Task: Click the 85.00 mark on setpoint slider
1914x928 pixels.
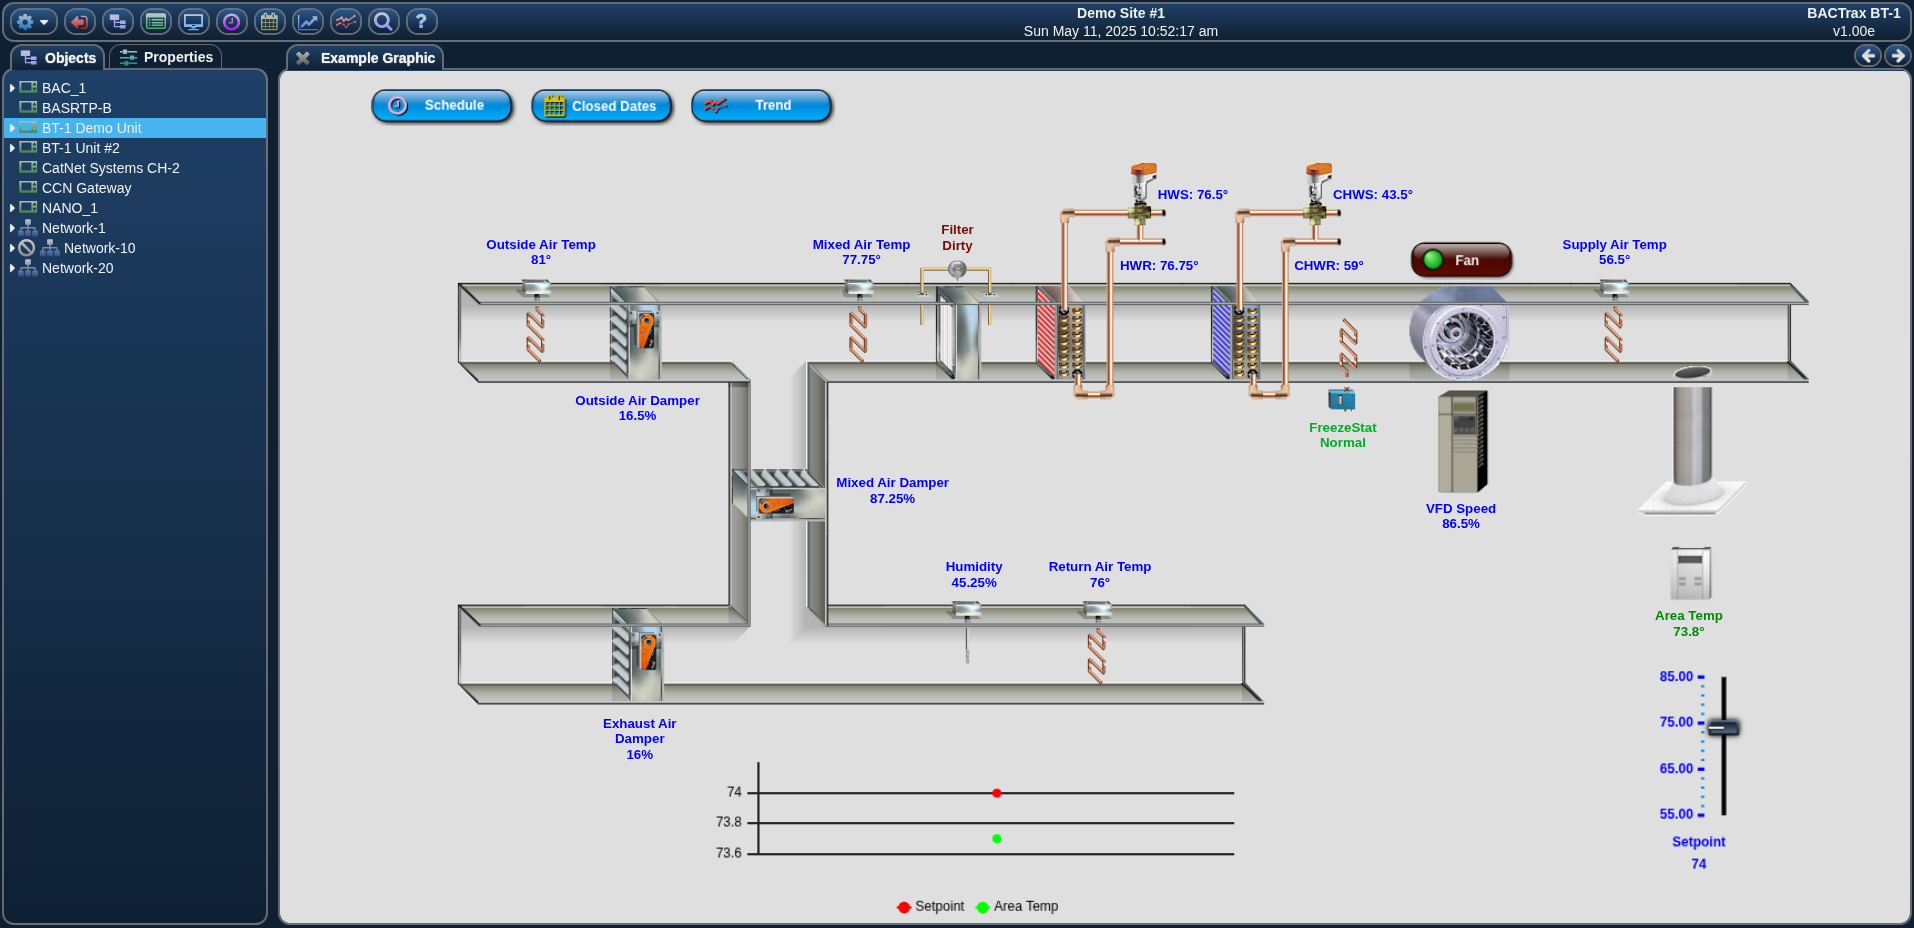Action: click(1676, 677)
